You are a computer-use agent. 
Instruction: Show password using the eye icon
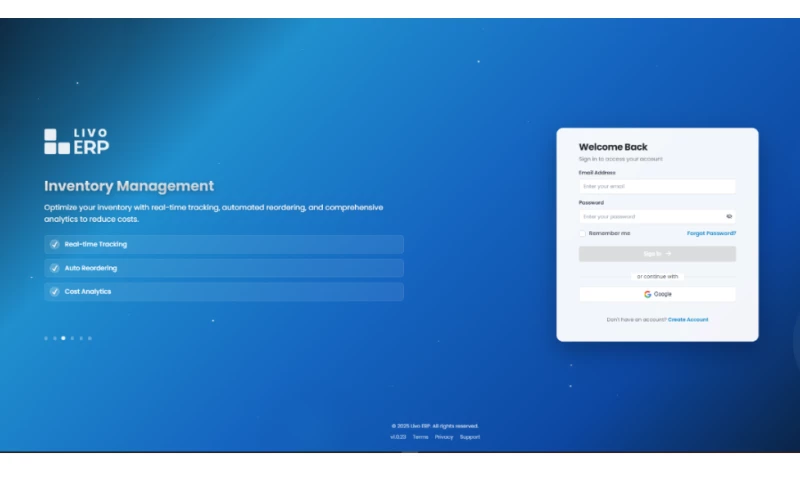pos(729,216)
